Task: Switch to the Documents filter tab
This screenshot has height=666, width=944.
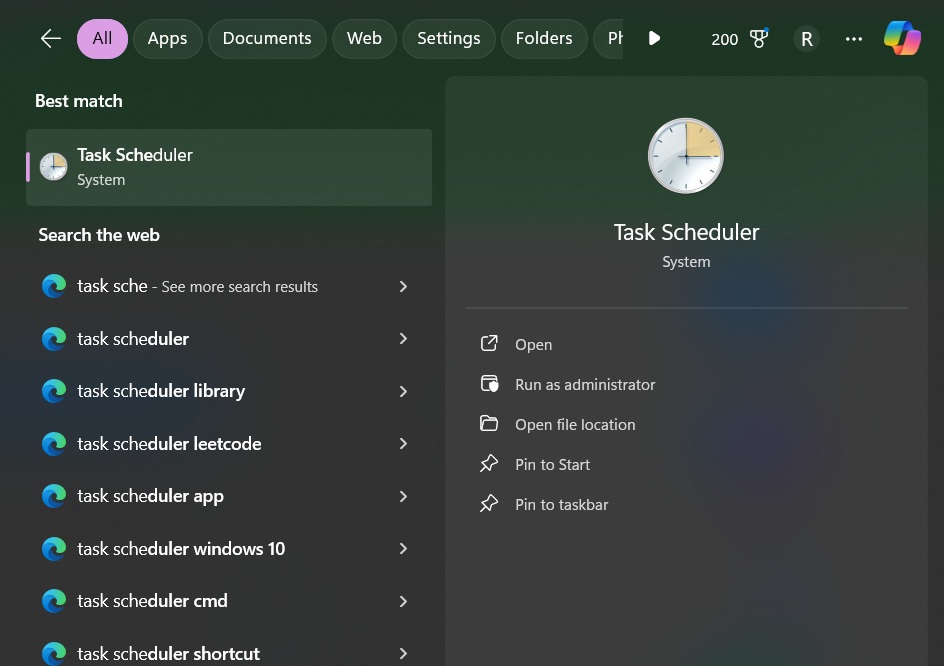Action: click(x=266, y=39)
